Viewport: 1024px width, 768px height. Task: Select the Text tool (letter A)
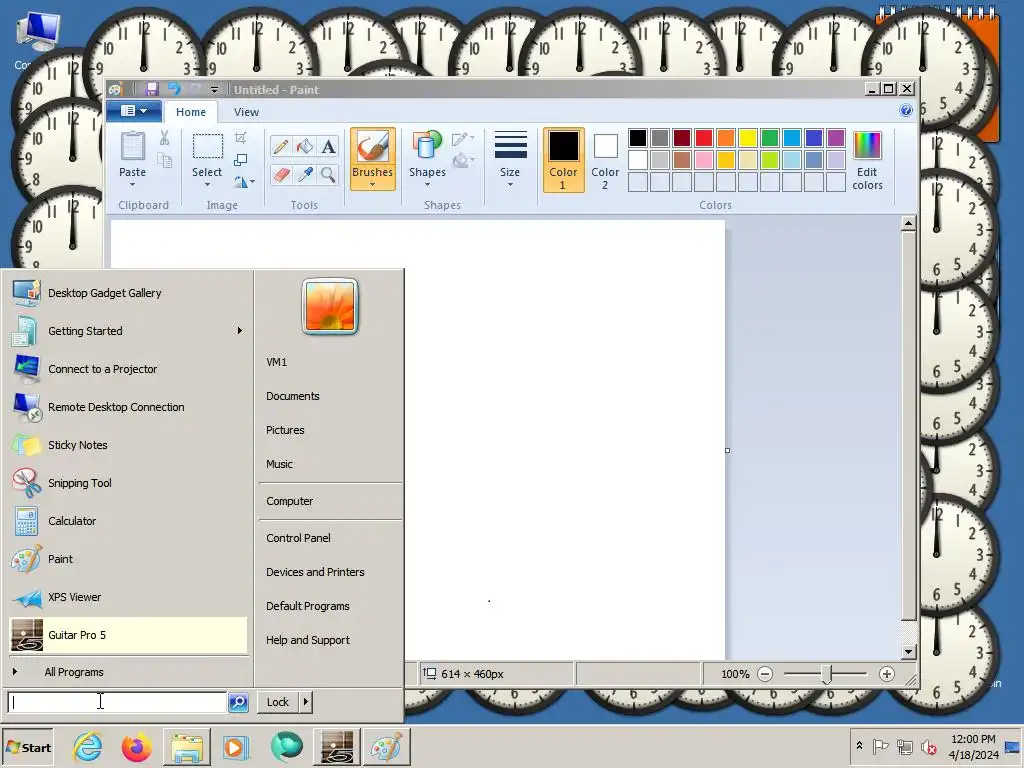328,146
